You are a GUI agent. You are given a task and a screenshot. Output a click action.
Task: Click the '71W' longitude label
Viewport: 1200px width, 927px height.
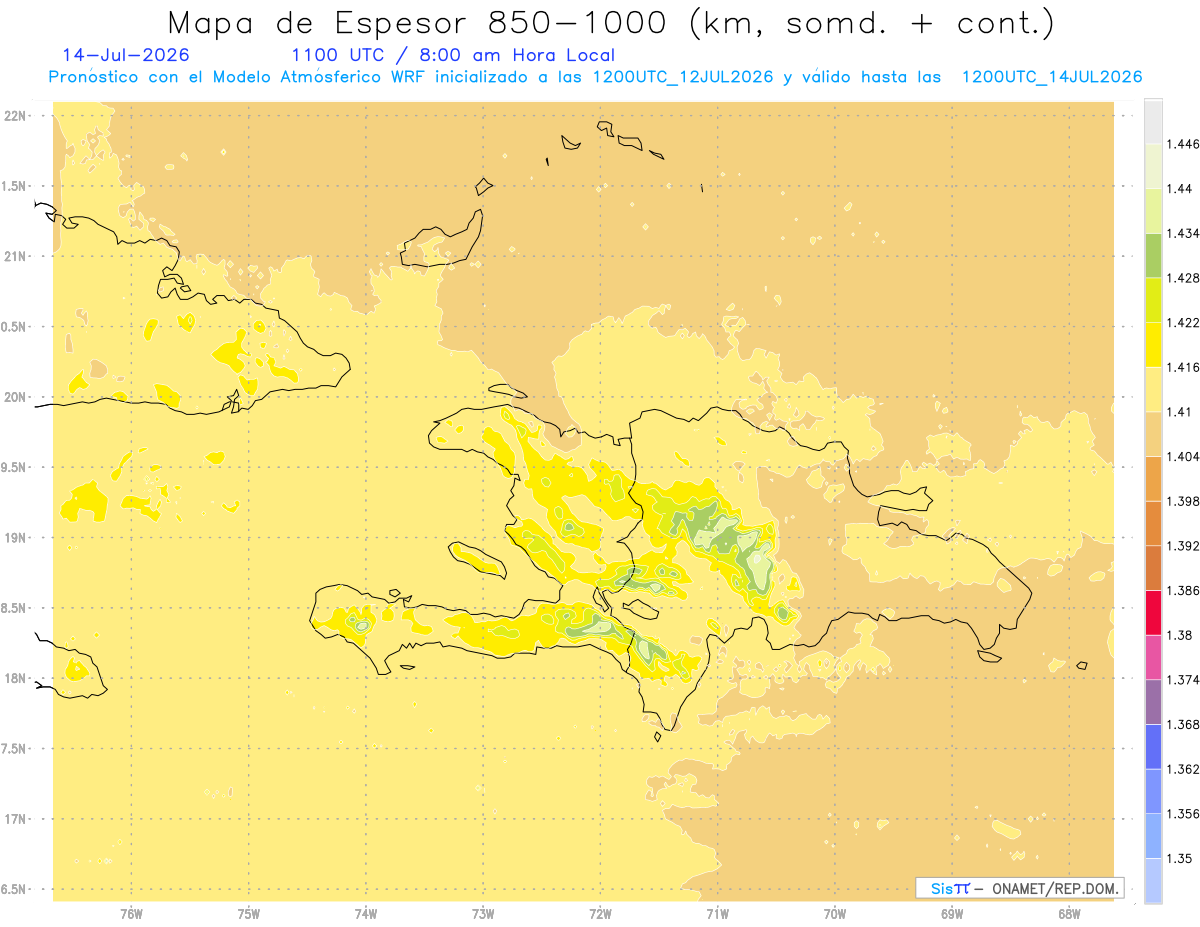[x=717, y=914]
